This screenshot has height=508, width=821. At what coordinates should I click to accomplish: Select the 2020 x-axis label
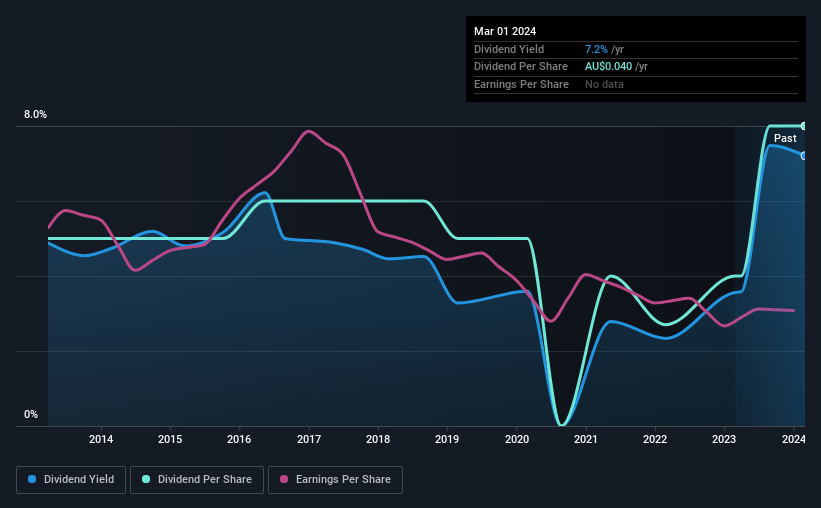[x=517, y=439]
